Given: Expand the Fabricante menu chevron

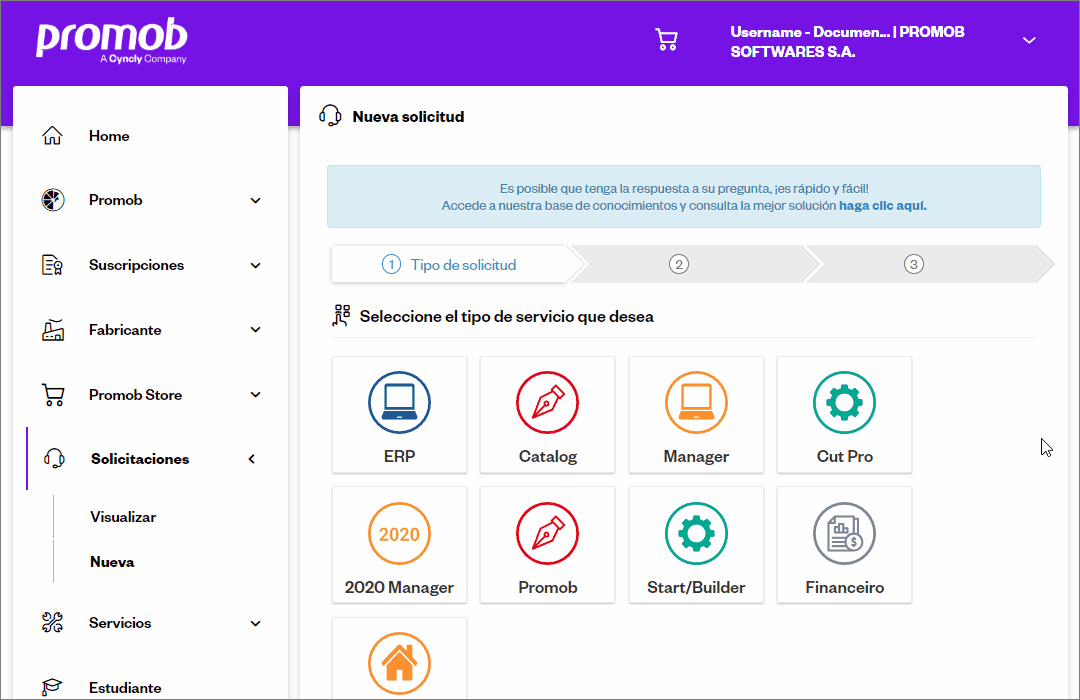Looking at the screenshot, I should click(256, 330).
